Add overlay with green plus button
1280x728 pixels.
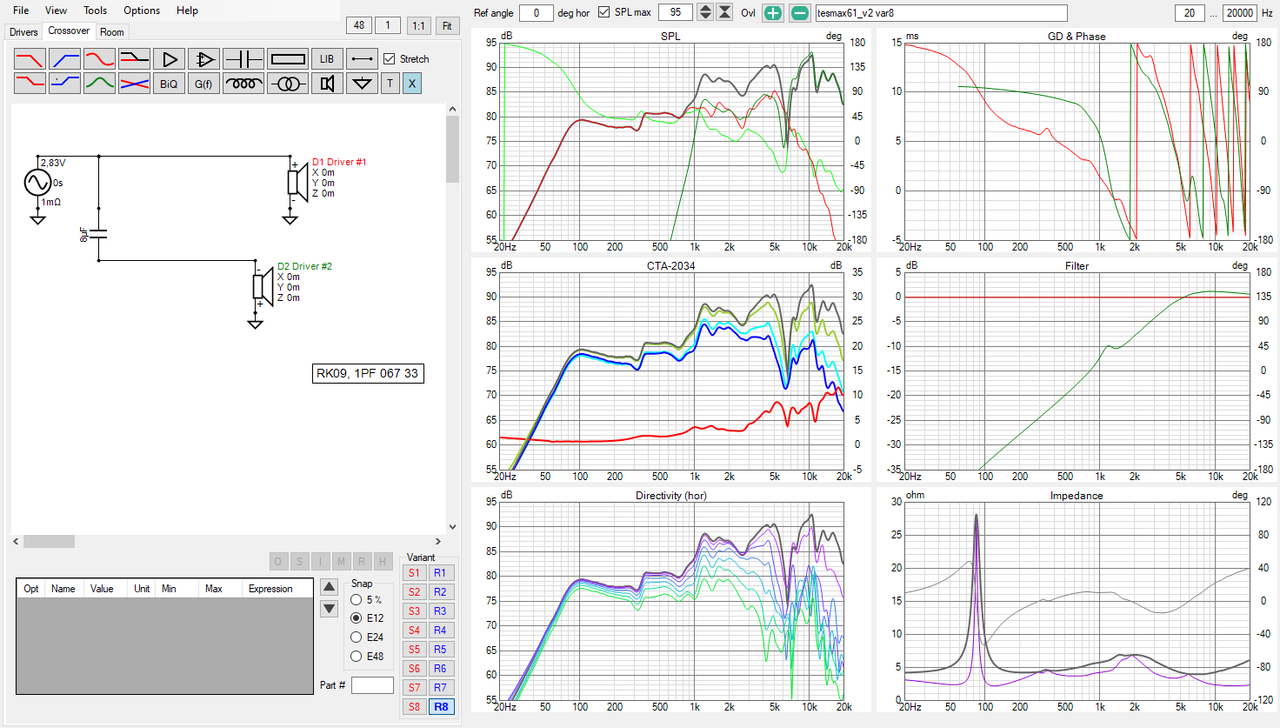click(773, 13)
